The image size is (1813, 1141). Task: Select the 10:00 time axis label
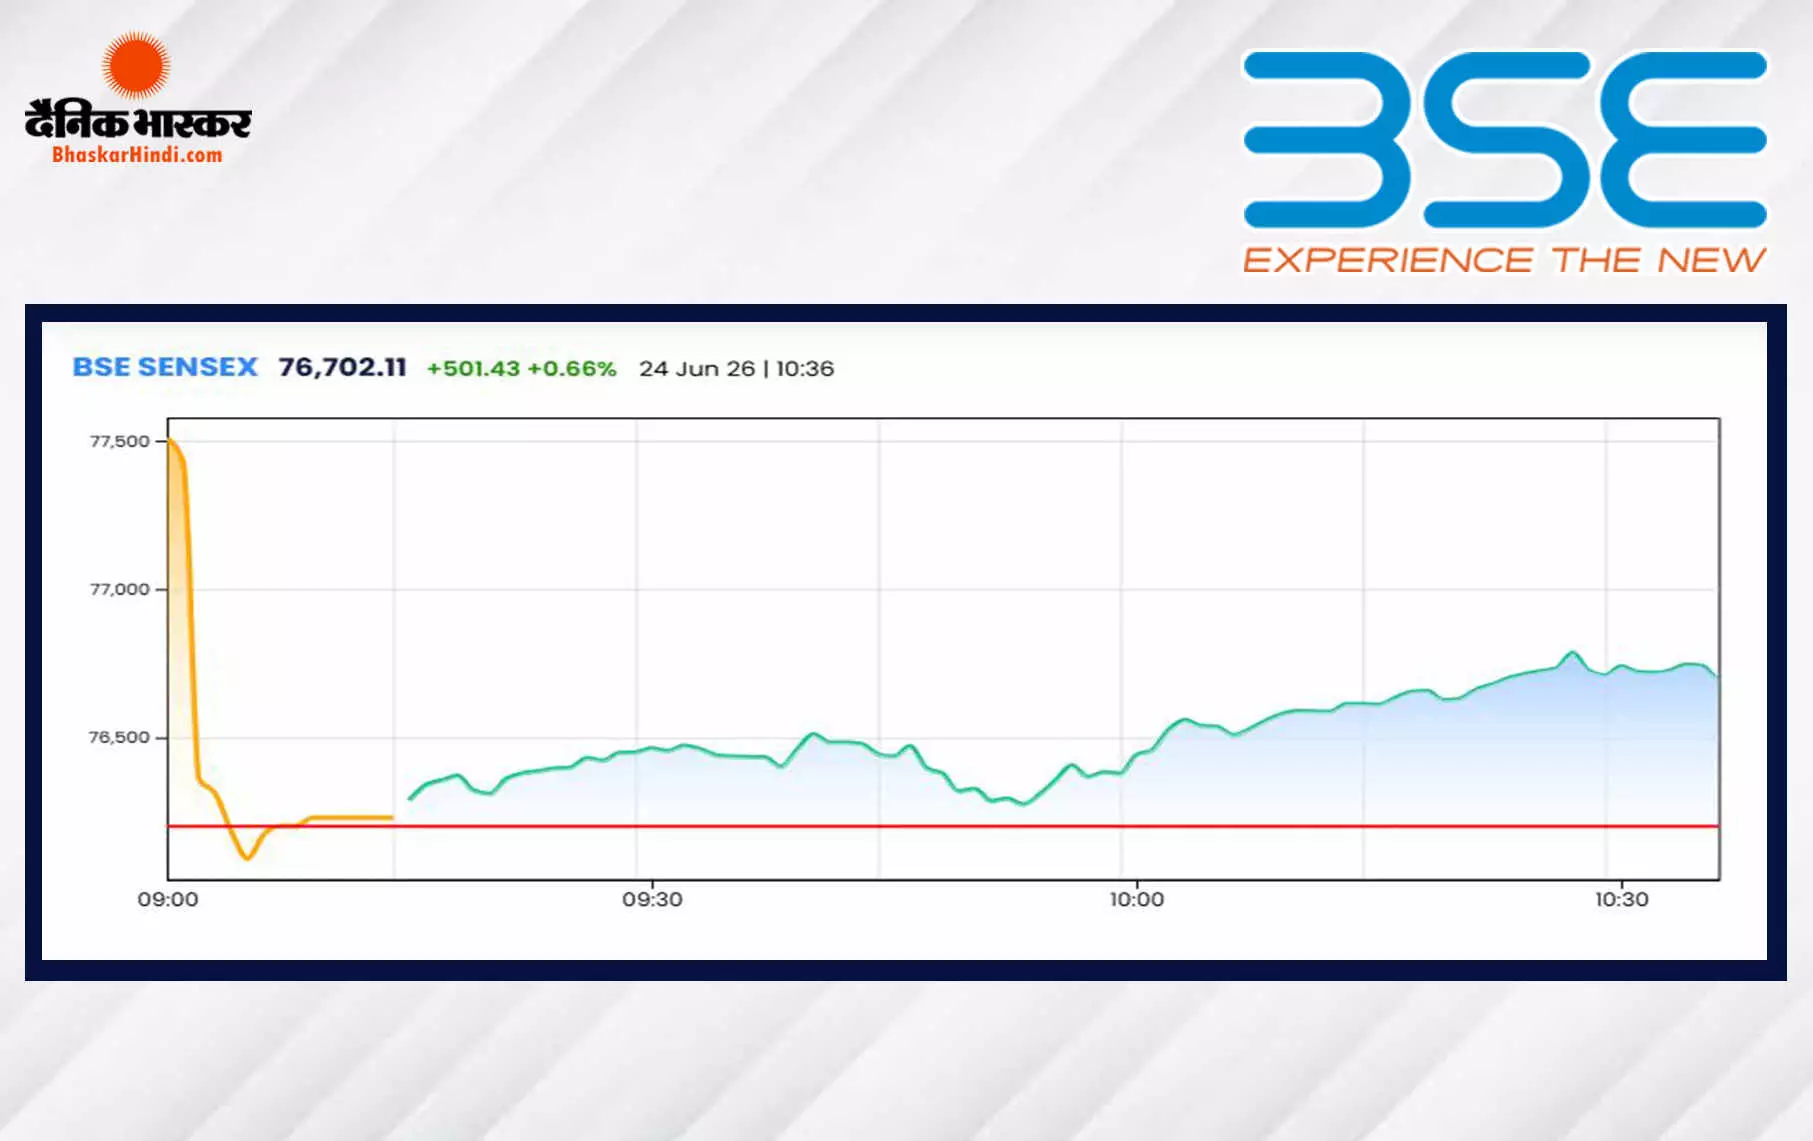pos(1137,899)
